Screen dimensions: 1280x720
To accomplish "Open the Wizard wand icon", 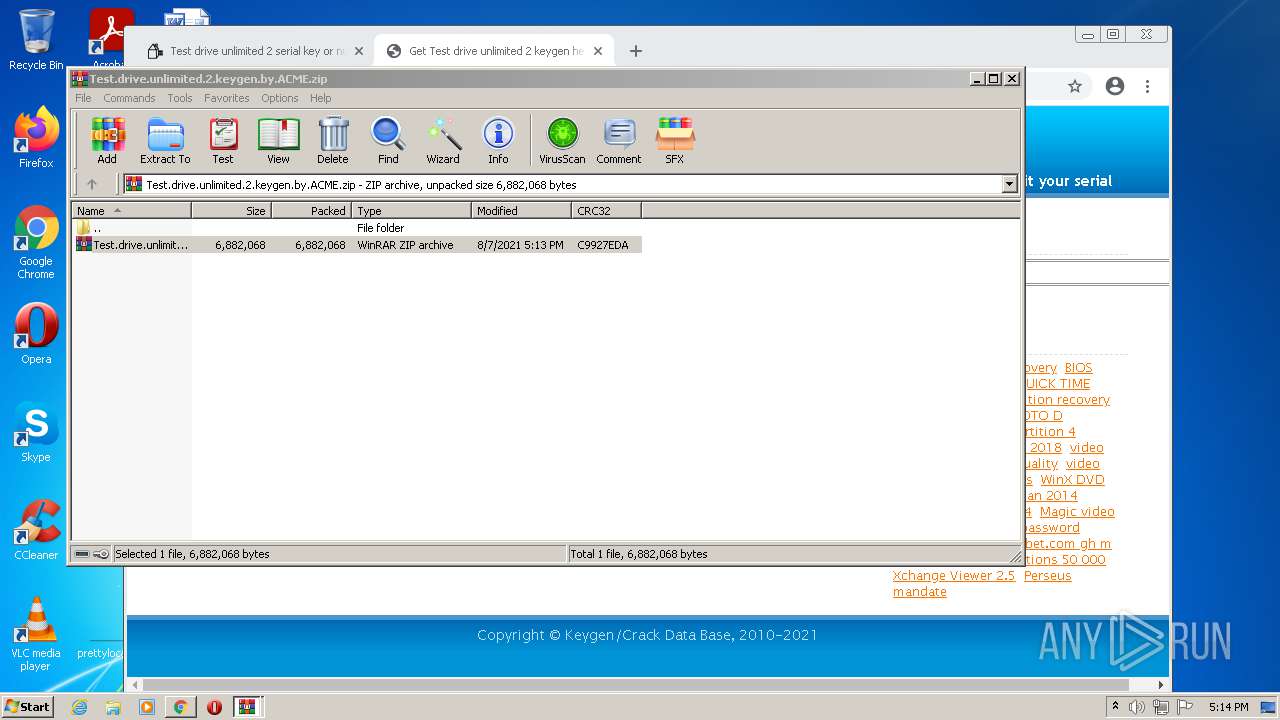I will click(443, 140).
